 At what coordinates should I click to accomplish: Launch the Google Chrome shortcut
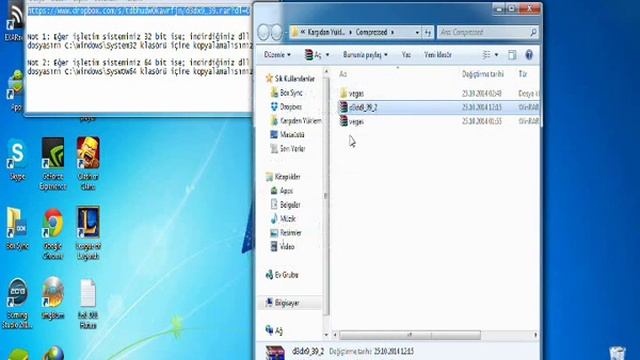(x=53, y=234)
